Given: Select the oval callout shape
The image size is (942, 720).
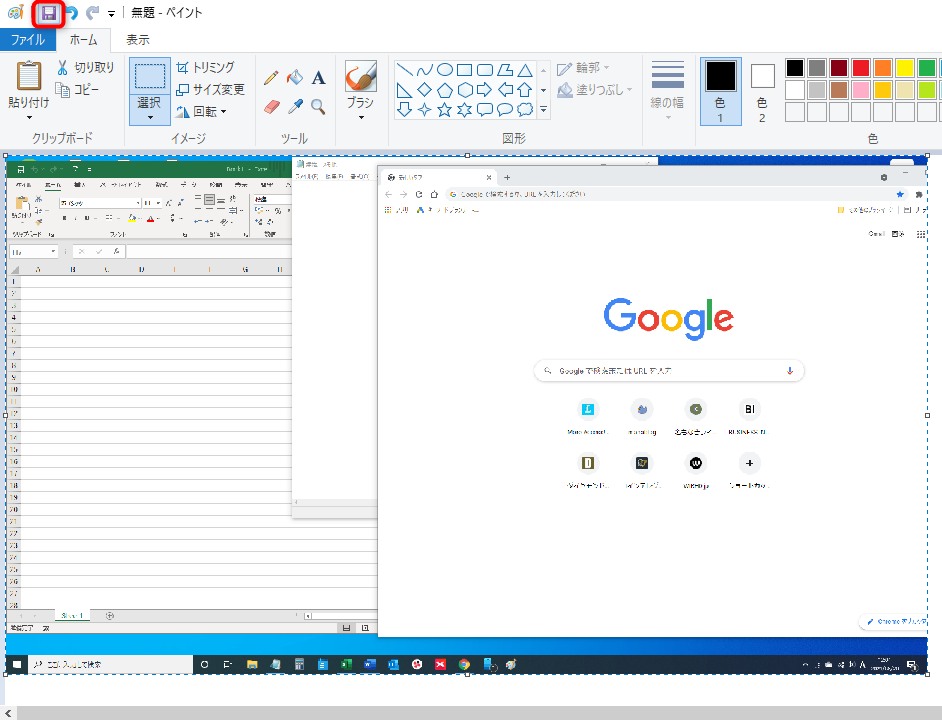Looking at the screenshot, I should pos(505,109).
